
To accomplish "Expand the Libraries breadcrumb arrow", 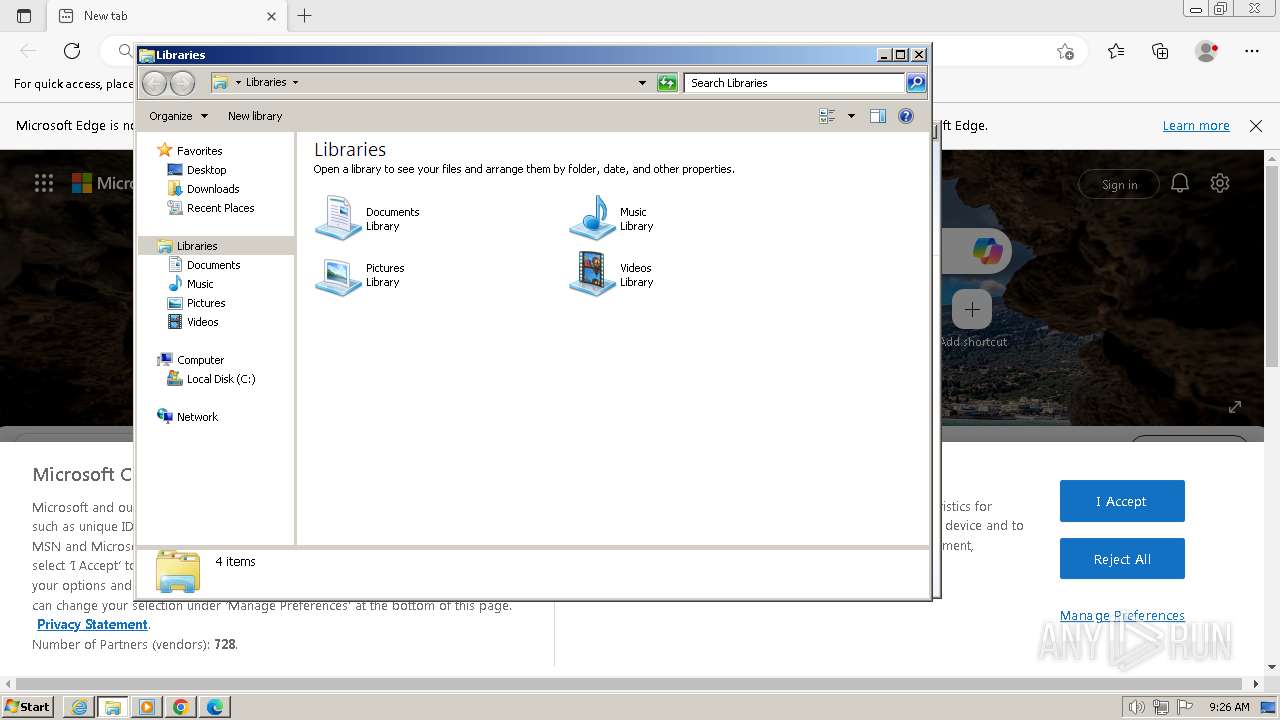I will pyautogui.click(x=295, y=82).
